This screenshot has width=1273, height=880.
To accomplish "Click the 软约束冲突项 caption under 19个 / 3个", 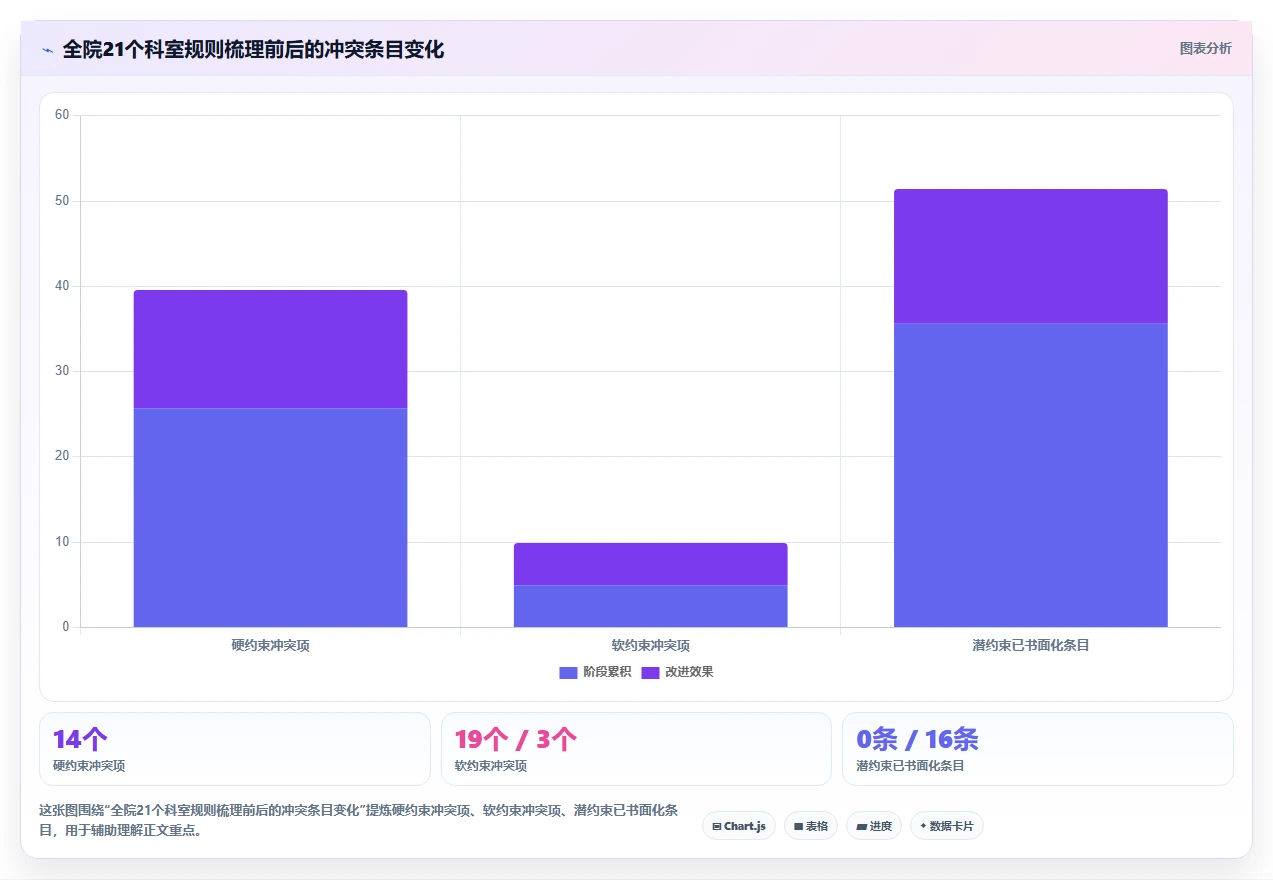I will (x=491, y=766).
